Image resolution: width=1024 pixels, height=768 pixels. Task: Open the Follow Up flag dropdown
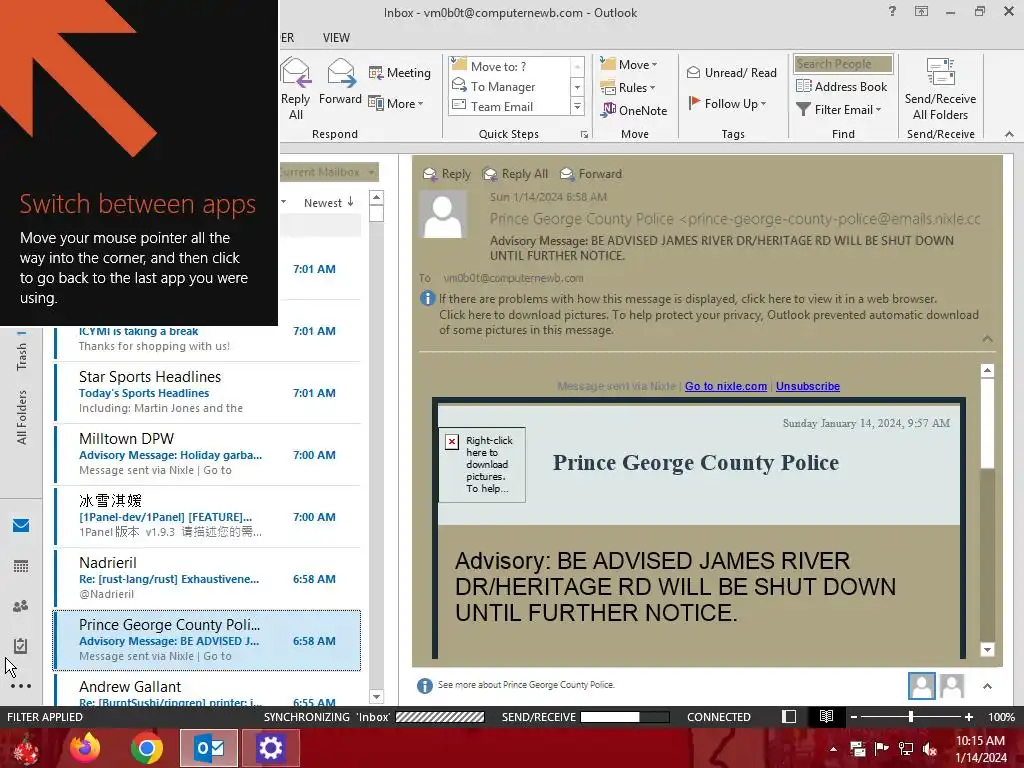(728, 103)
